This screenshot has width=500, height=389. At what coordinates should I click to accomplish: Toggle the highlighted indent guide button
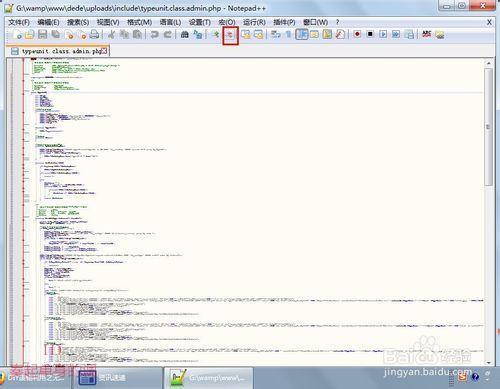[302, 34]
